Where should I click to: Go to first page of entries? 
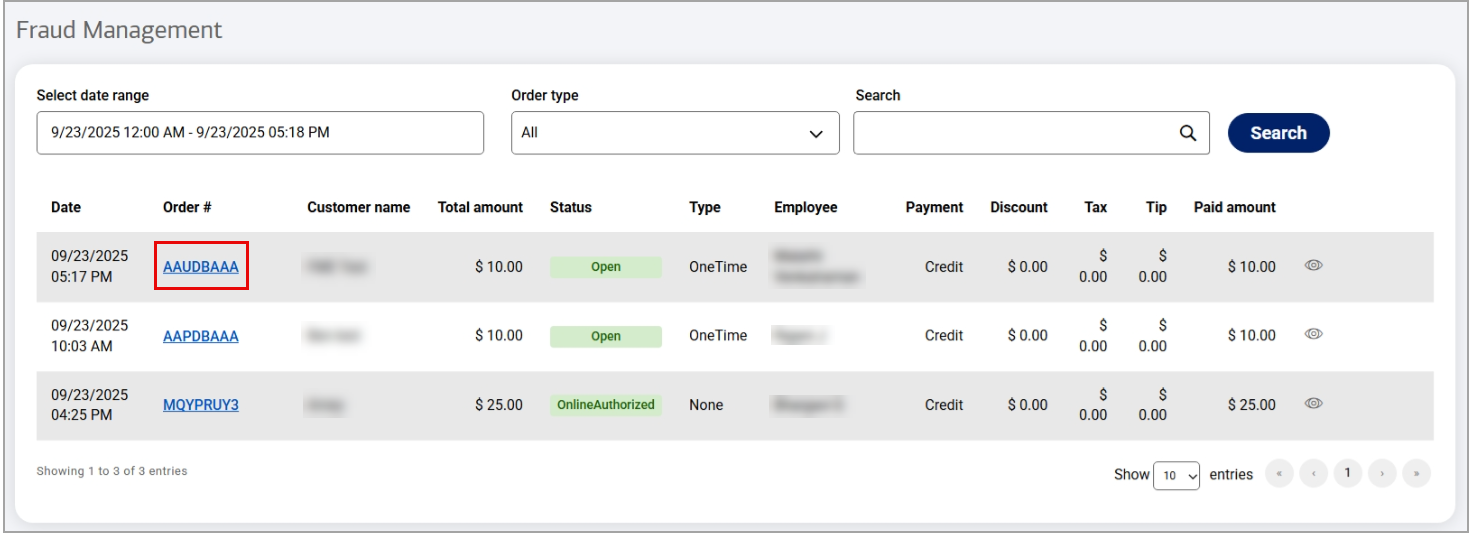1279,473
